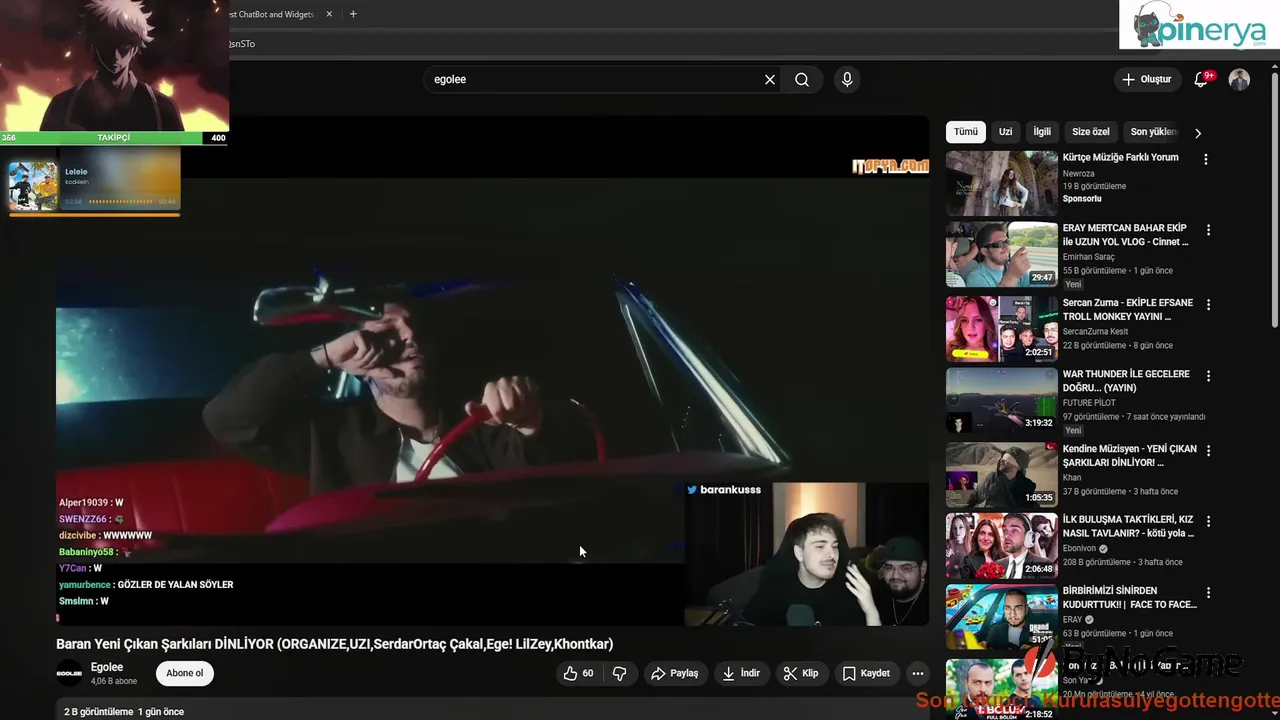Screen dimensions: 1280x720
Task: Open options for Kürtçe Müziğe Farklı Yorum
Action: (x=1205, y=159)
